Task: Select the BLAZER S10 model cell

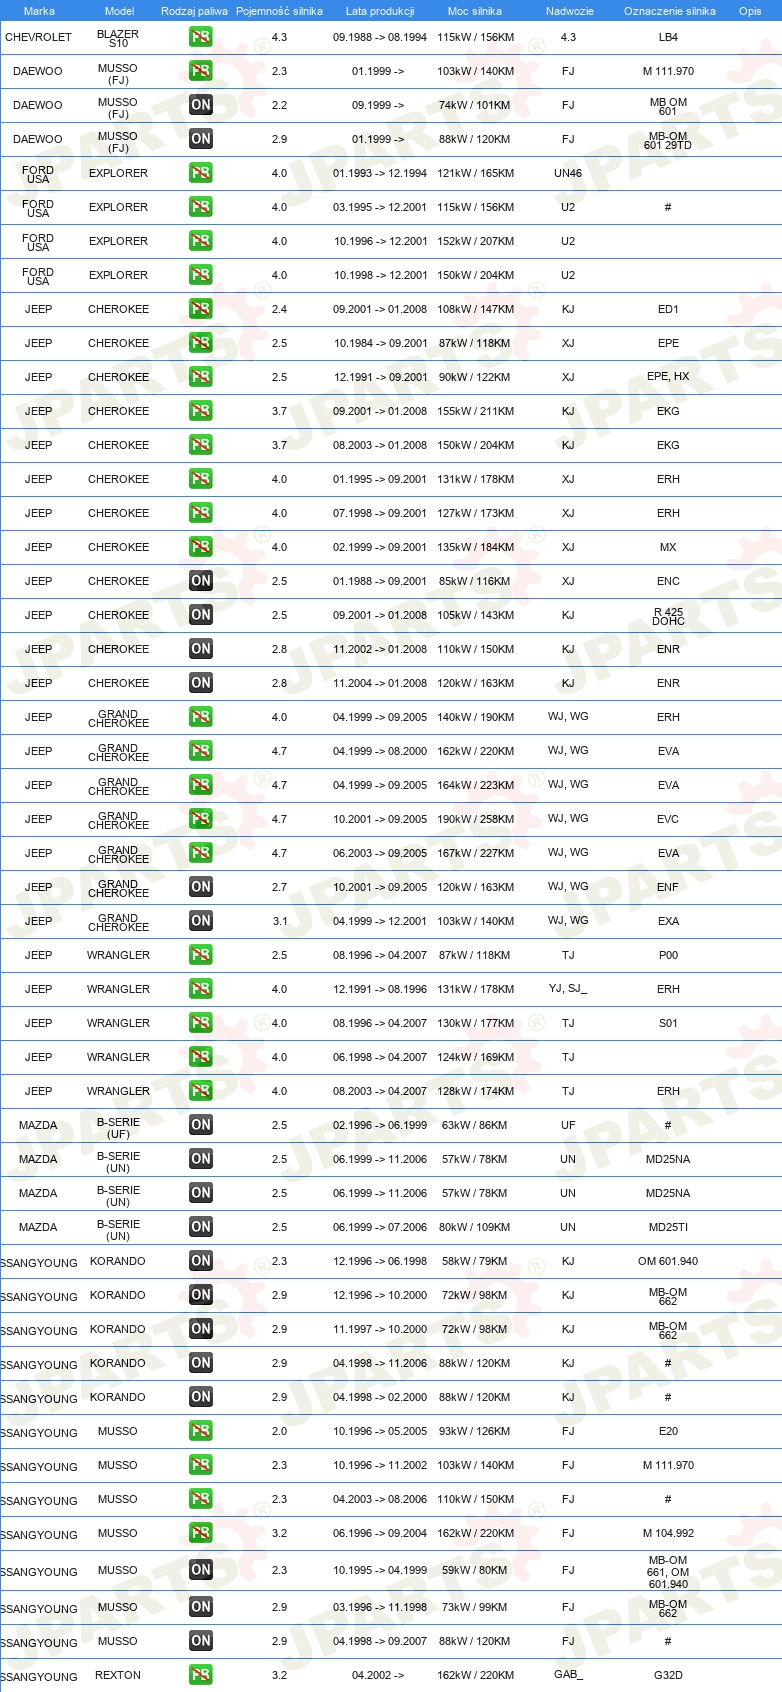Action: (x=118, y=38)
